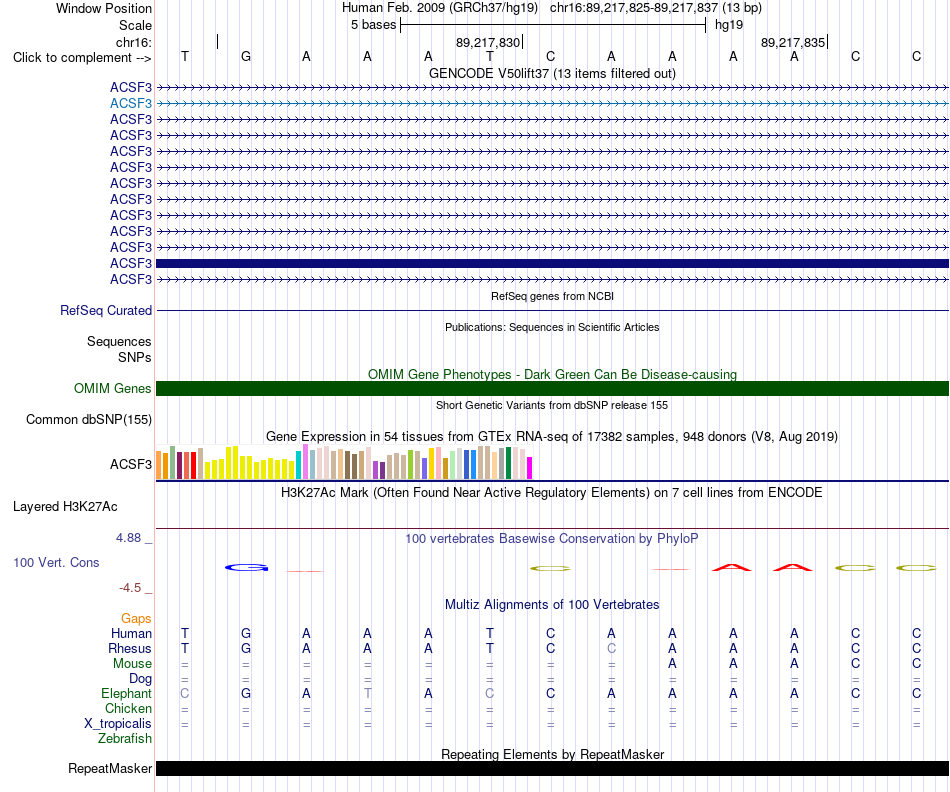The width and height of the screenshot is (950, 792).
Task: Click the thick dark-blue ACSF3 exon bar
Action: coord(552,264)
